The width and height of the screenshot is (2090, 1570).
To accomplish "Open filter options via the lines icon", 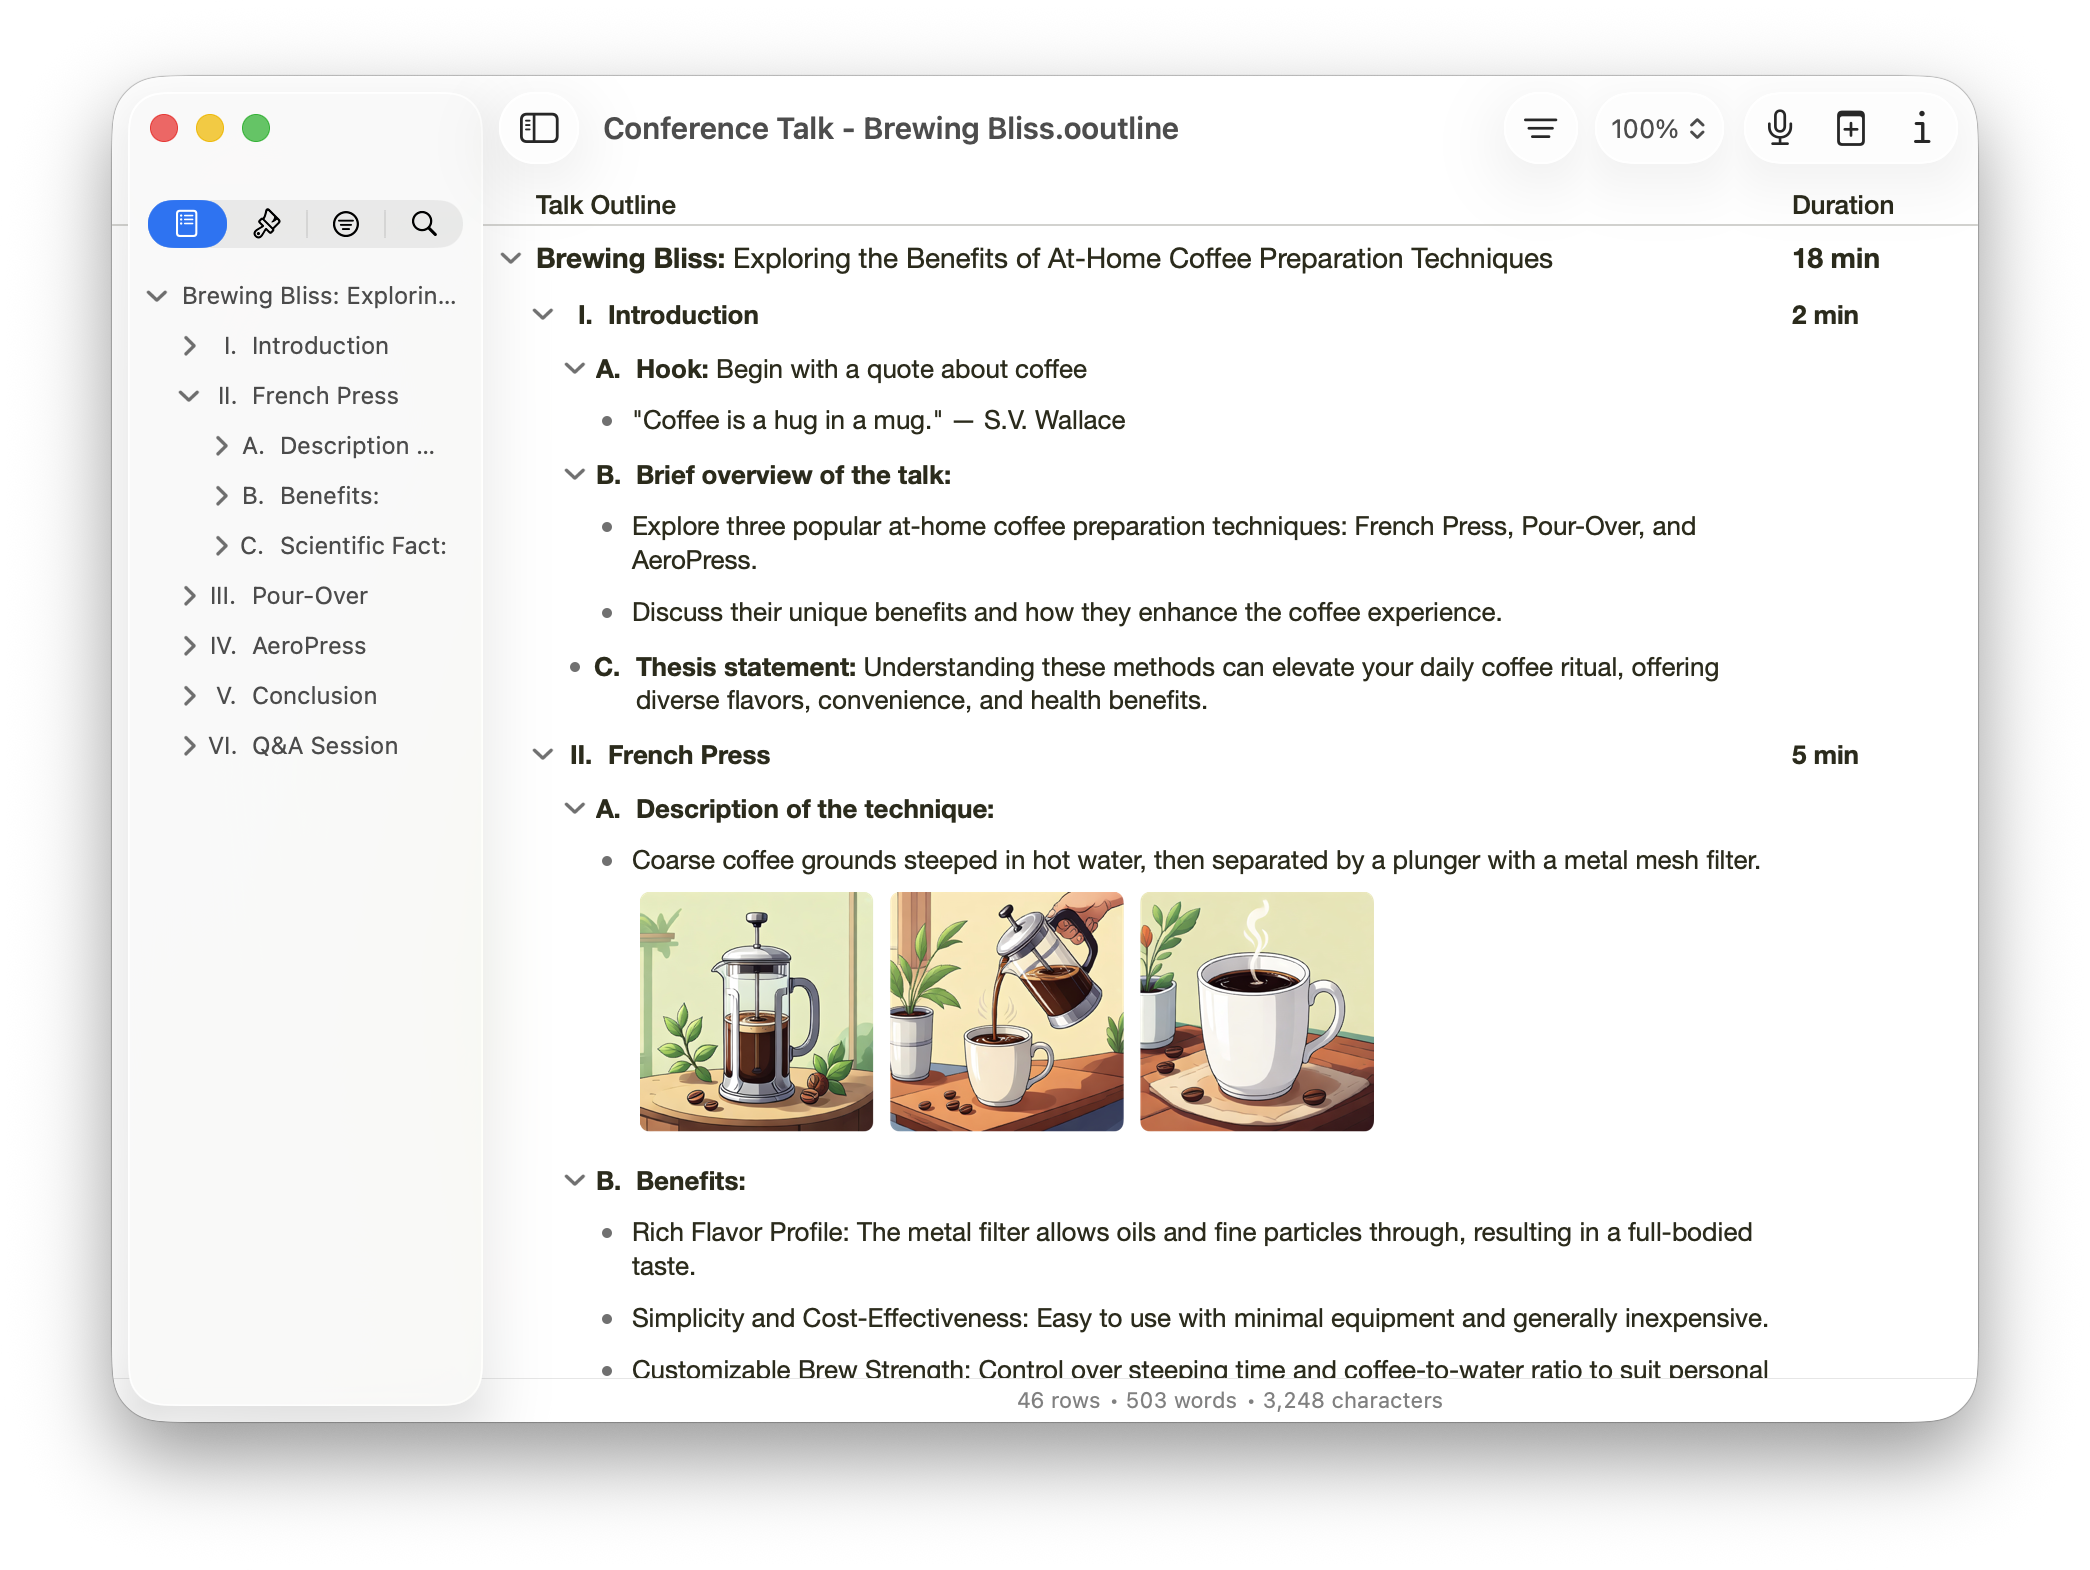I will [1540, 128].
